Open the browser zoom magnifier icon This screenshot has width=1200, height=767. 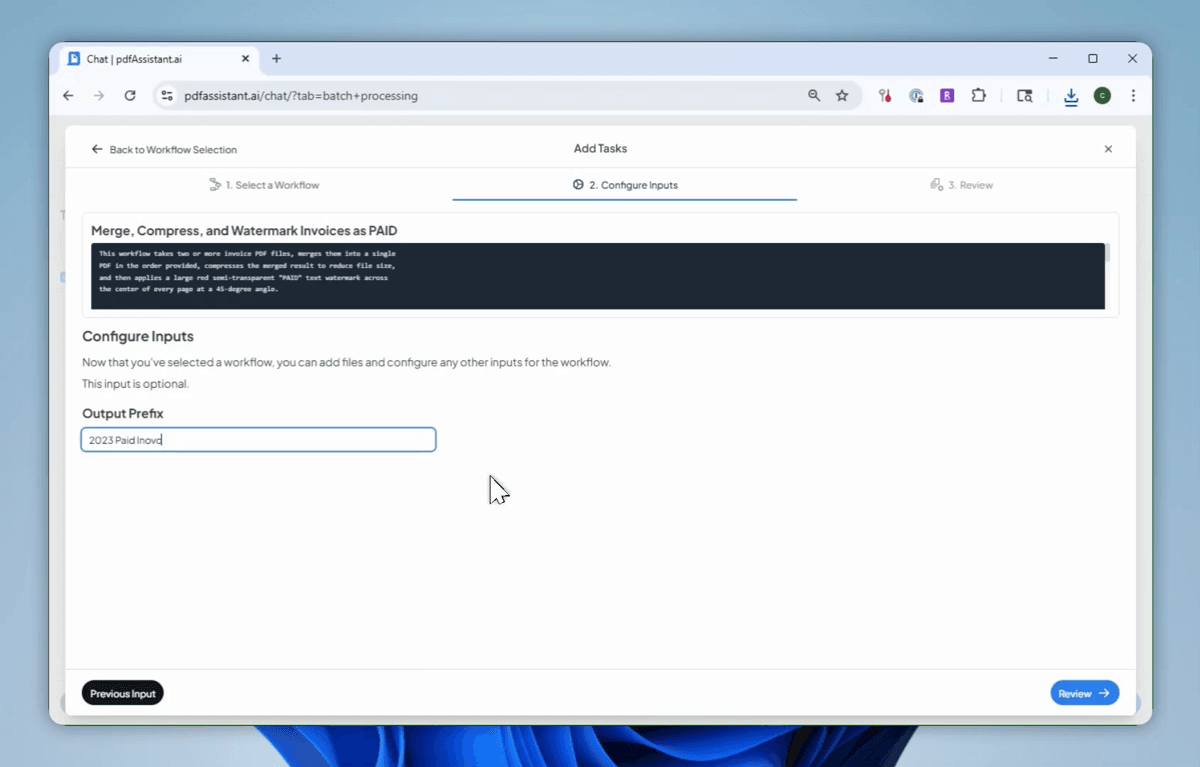pyautogui.click(x=814, y=96)
